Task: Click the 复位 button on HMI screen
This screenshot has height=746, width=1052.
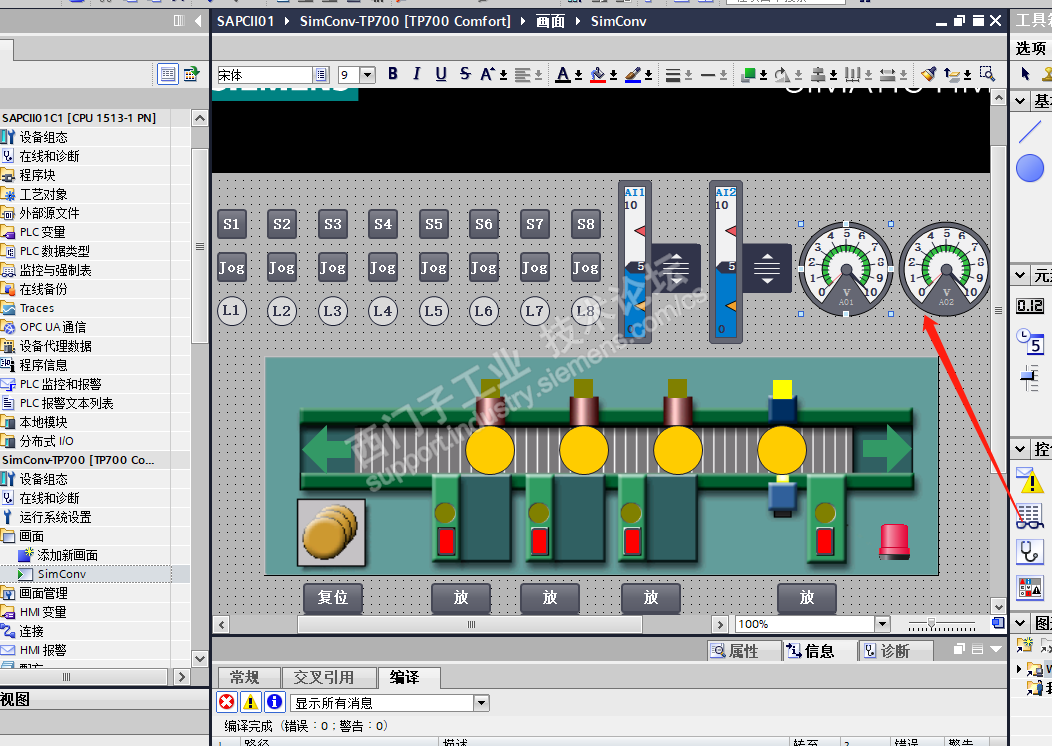Action: [x=333, y=598]
